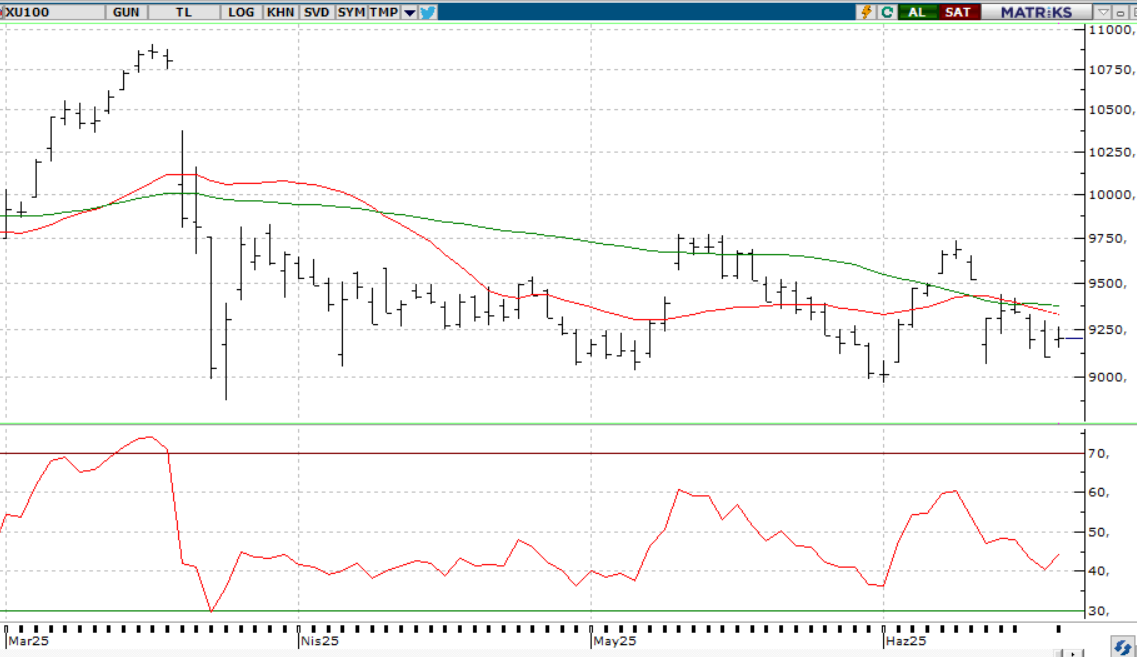The image size is (1137, 657).
Task: Toggle the TMP option
Action: 384,12
